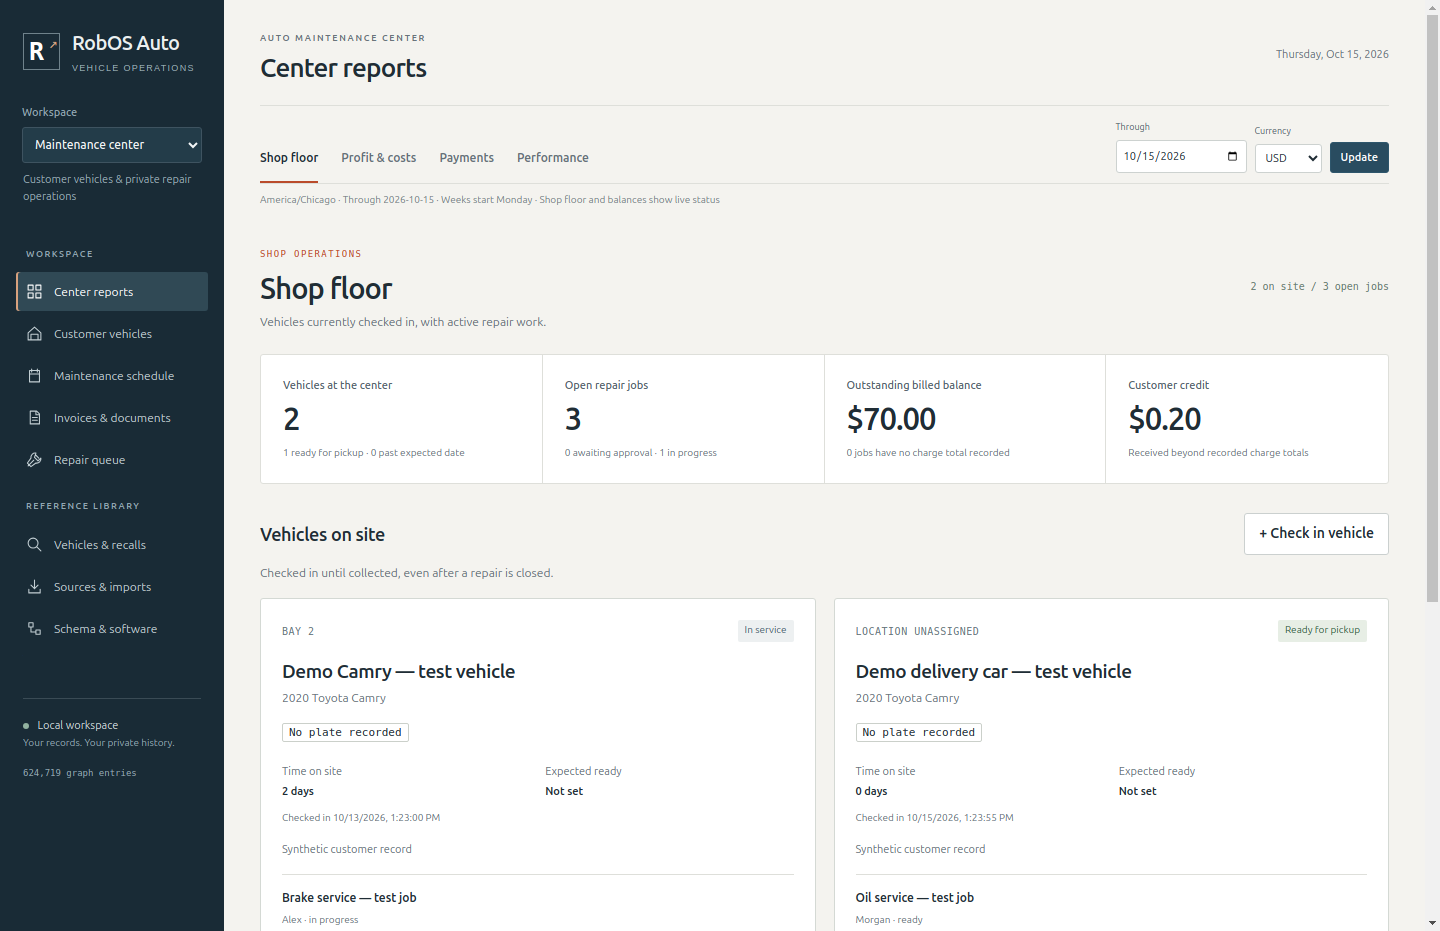Open Center reports in the sidebar
The width and height of the screenshot is (1440, 931).
click(112, 292)
